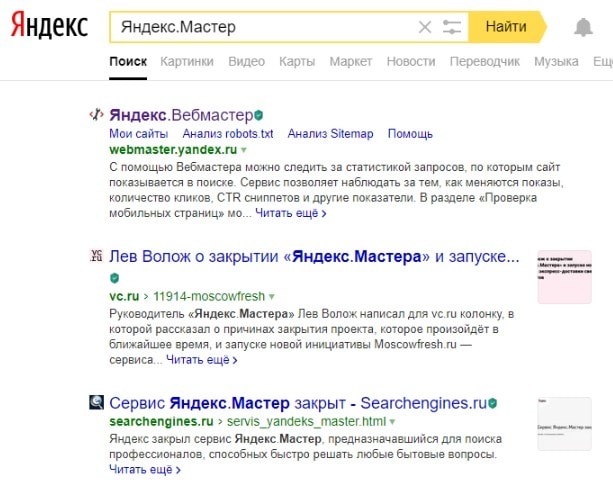
Task: Click the Яндекс.Вебмастер favicon
Action: coord(96,115)
